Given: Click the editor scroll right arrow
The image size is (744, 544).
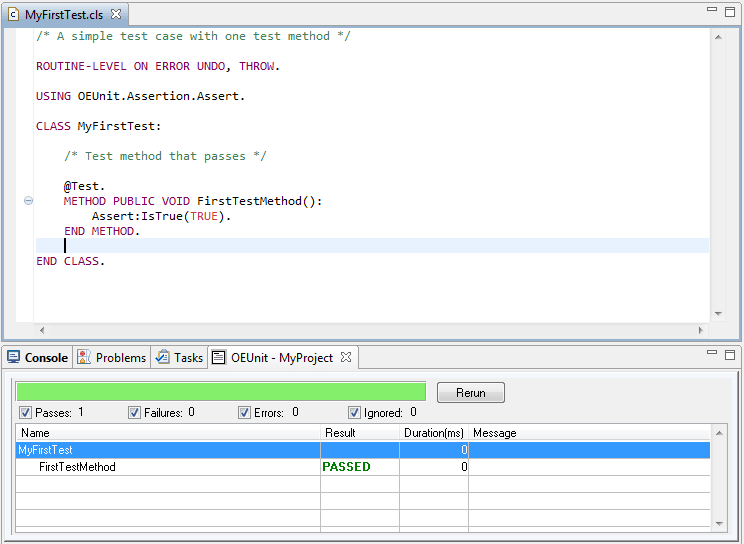Looking at the screenshot, I should coord(701,330).
